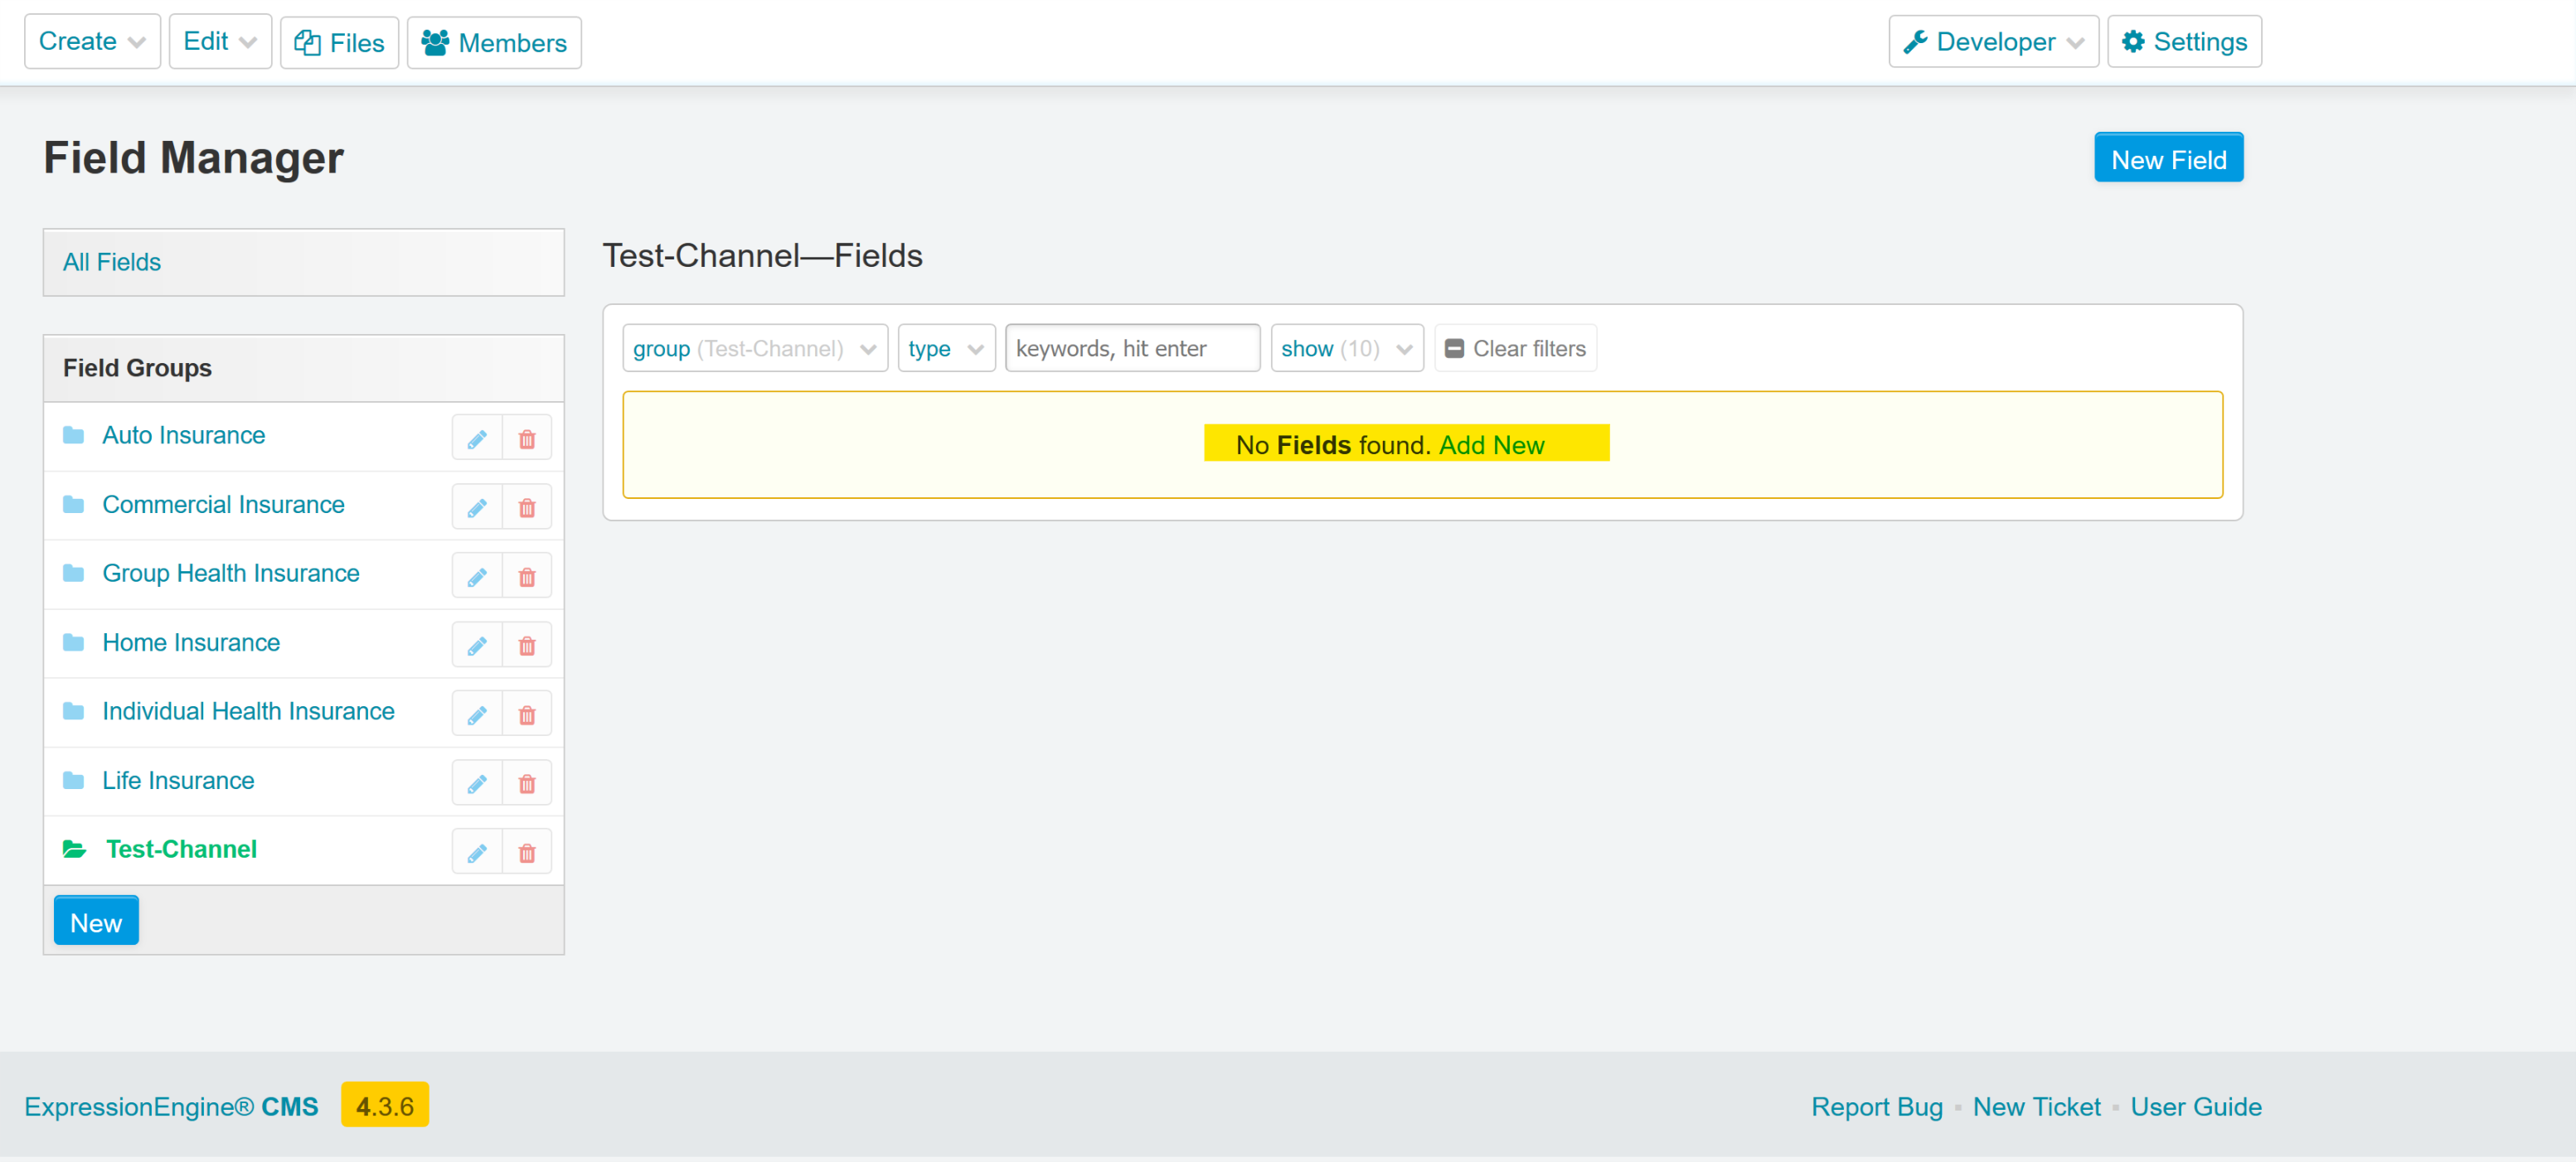Click the 4.3.6 version badge
2576x1162 pixels.
(x=385, y=1105)
